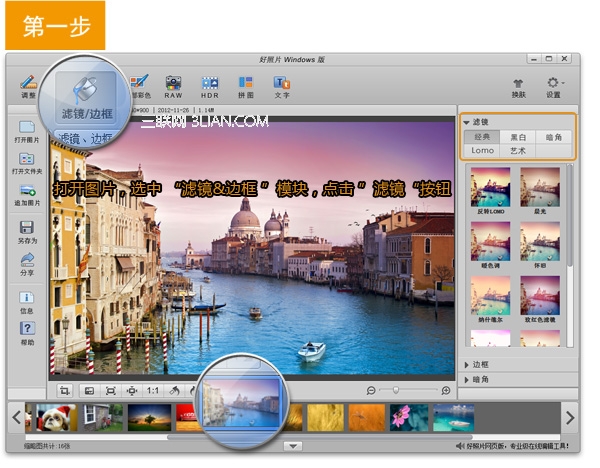Select the plain yellow texture thumbnail
Image resolution: width=600 pixels, height=468 pixels.
coord(325,417)
